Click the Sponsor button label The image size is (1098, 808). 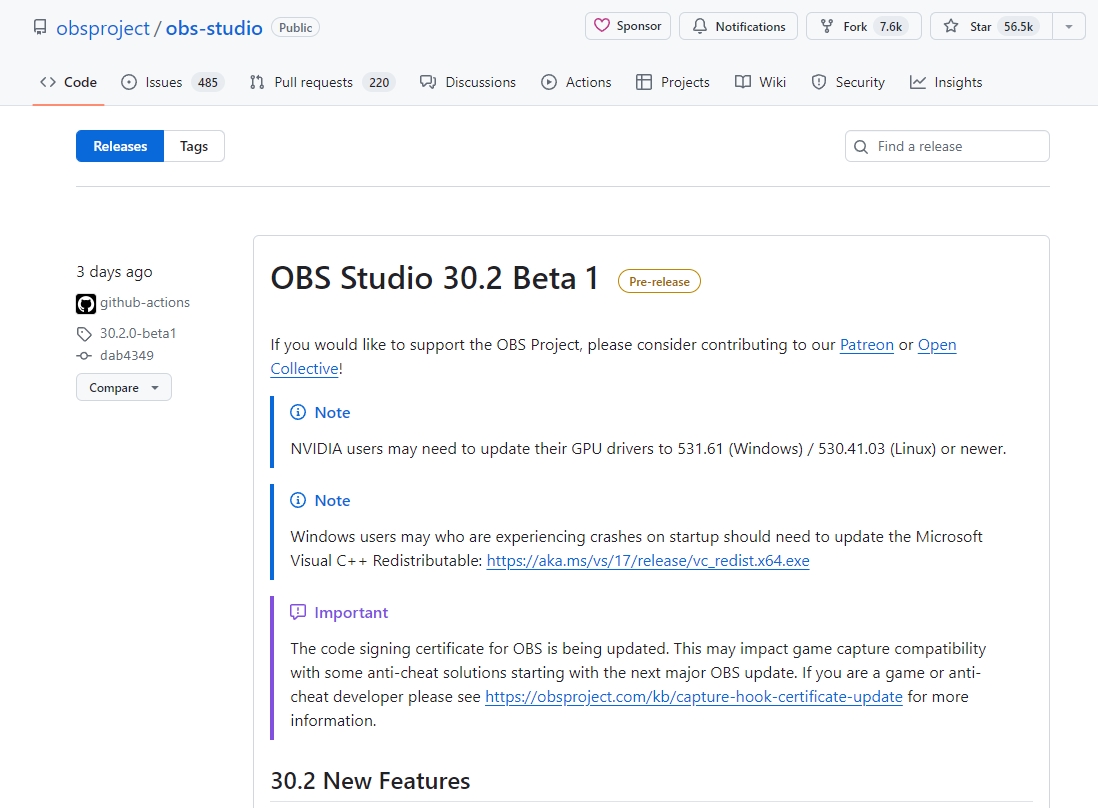[x=639, y=26]
